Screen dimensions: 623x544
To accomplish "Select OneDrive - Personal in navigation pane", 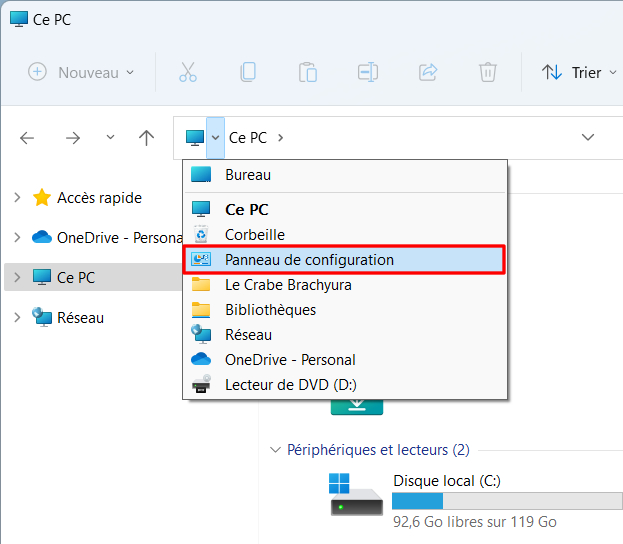I will coord(120,238).
